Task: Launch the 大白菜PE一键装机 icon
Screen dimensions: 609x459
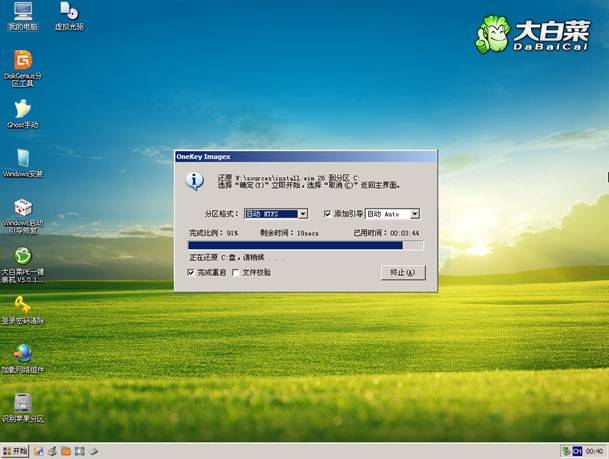Action: point(21,256)
